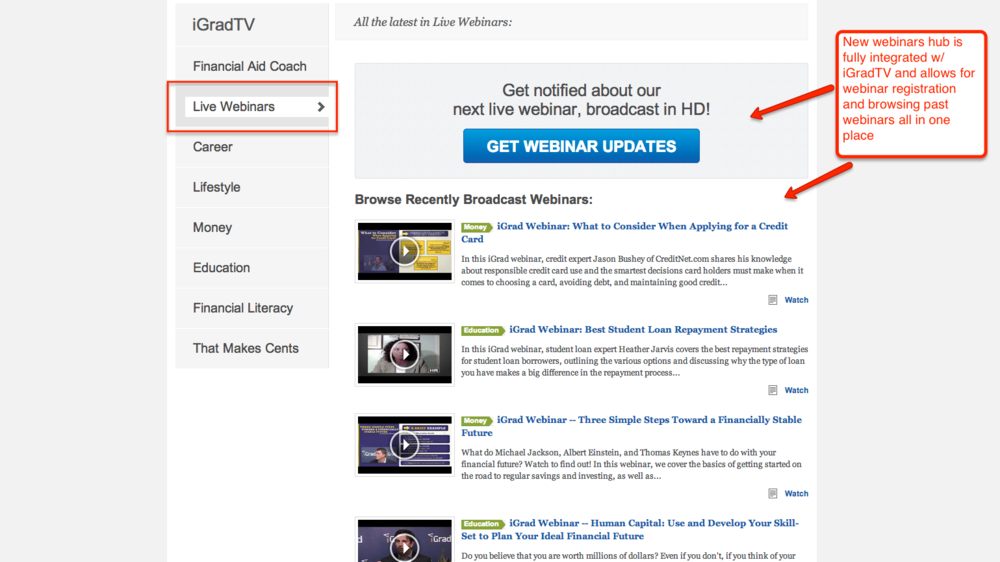Play the Student Loan Repayment webinar video
Viewport: 1000px width, 562px height.
click(x=404, y=354)
